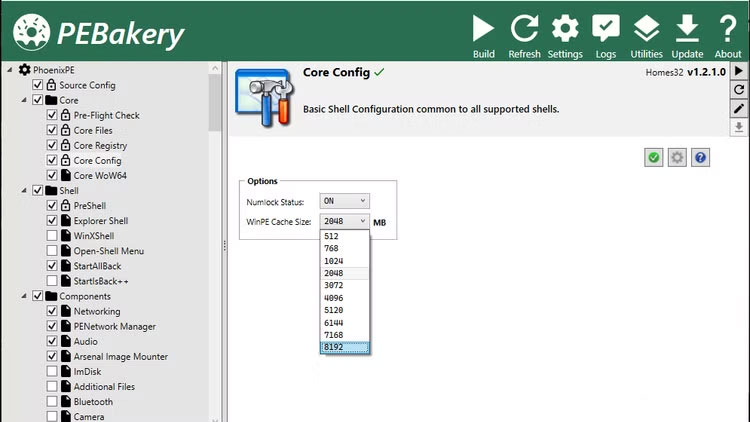Open the Logs panel icon
Screen dimensions: 750x422
point(605,28)
